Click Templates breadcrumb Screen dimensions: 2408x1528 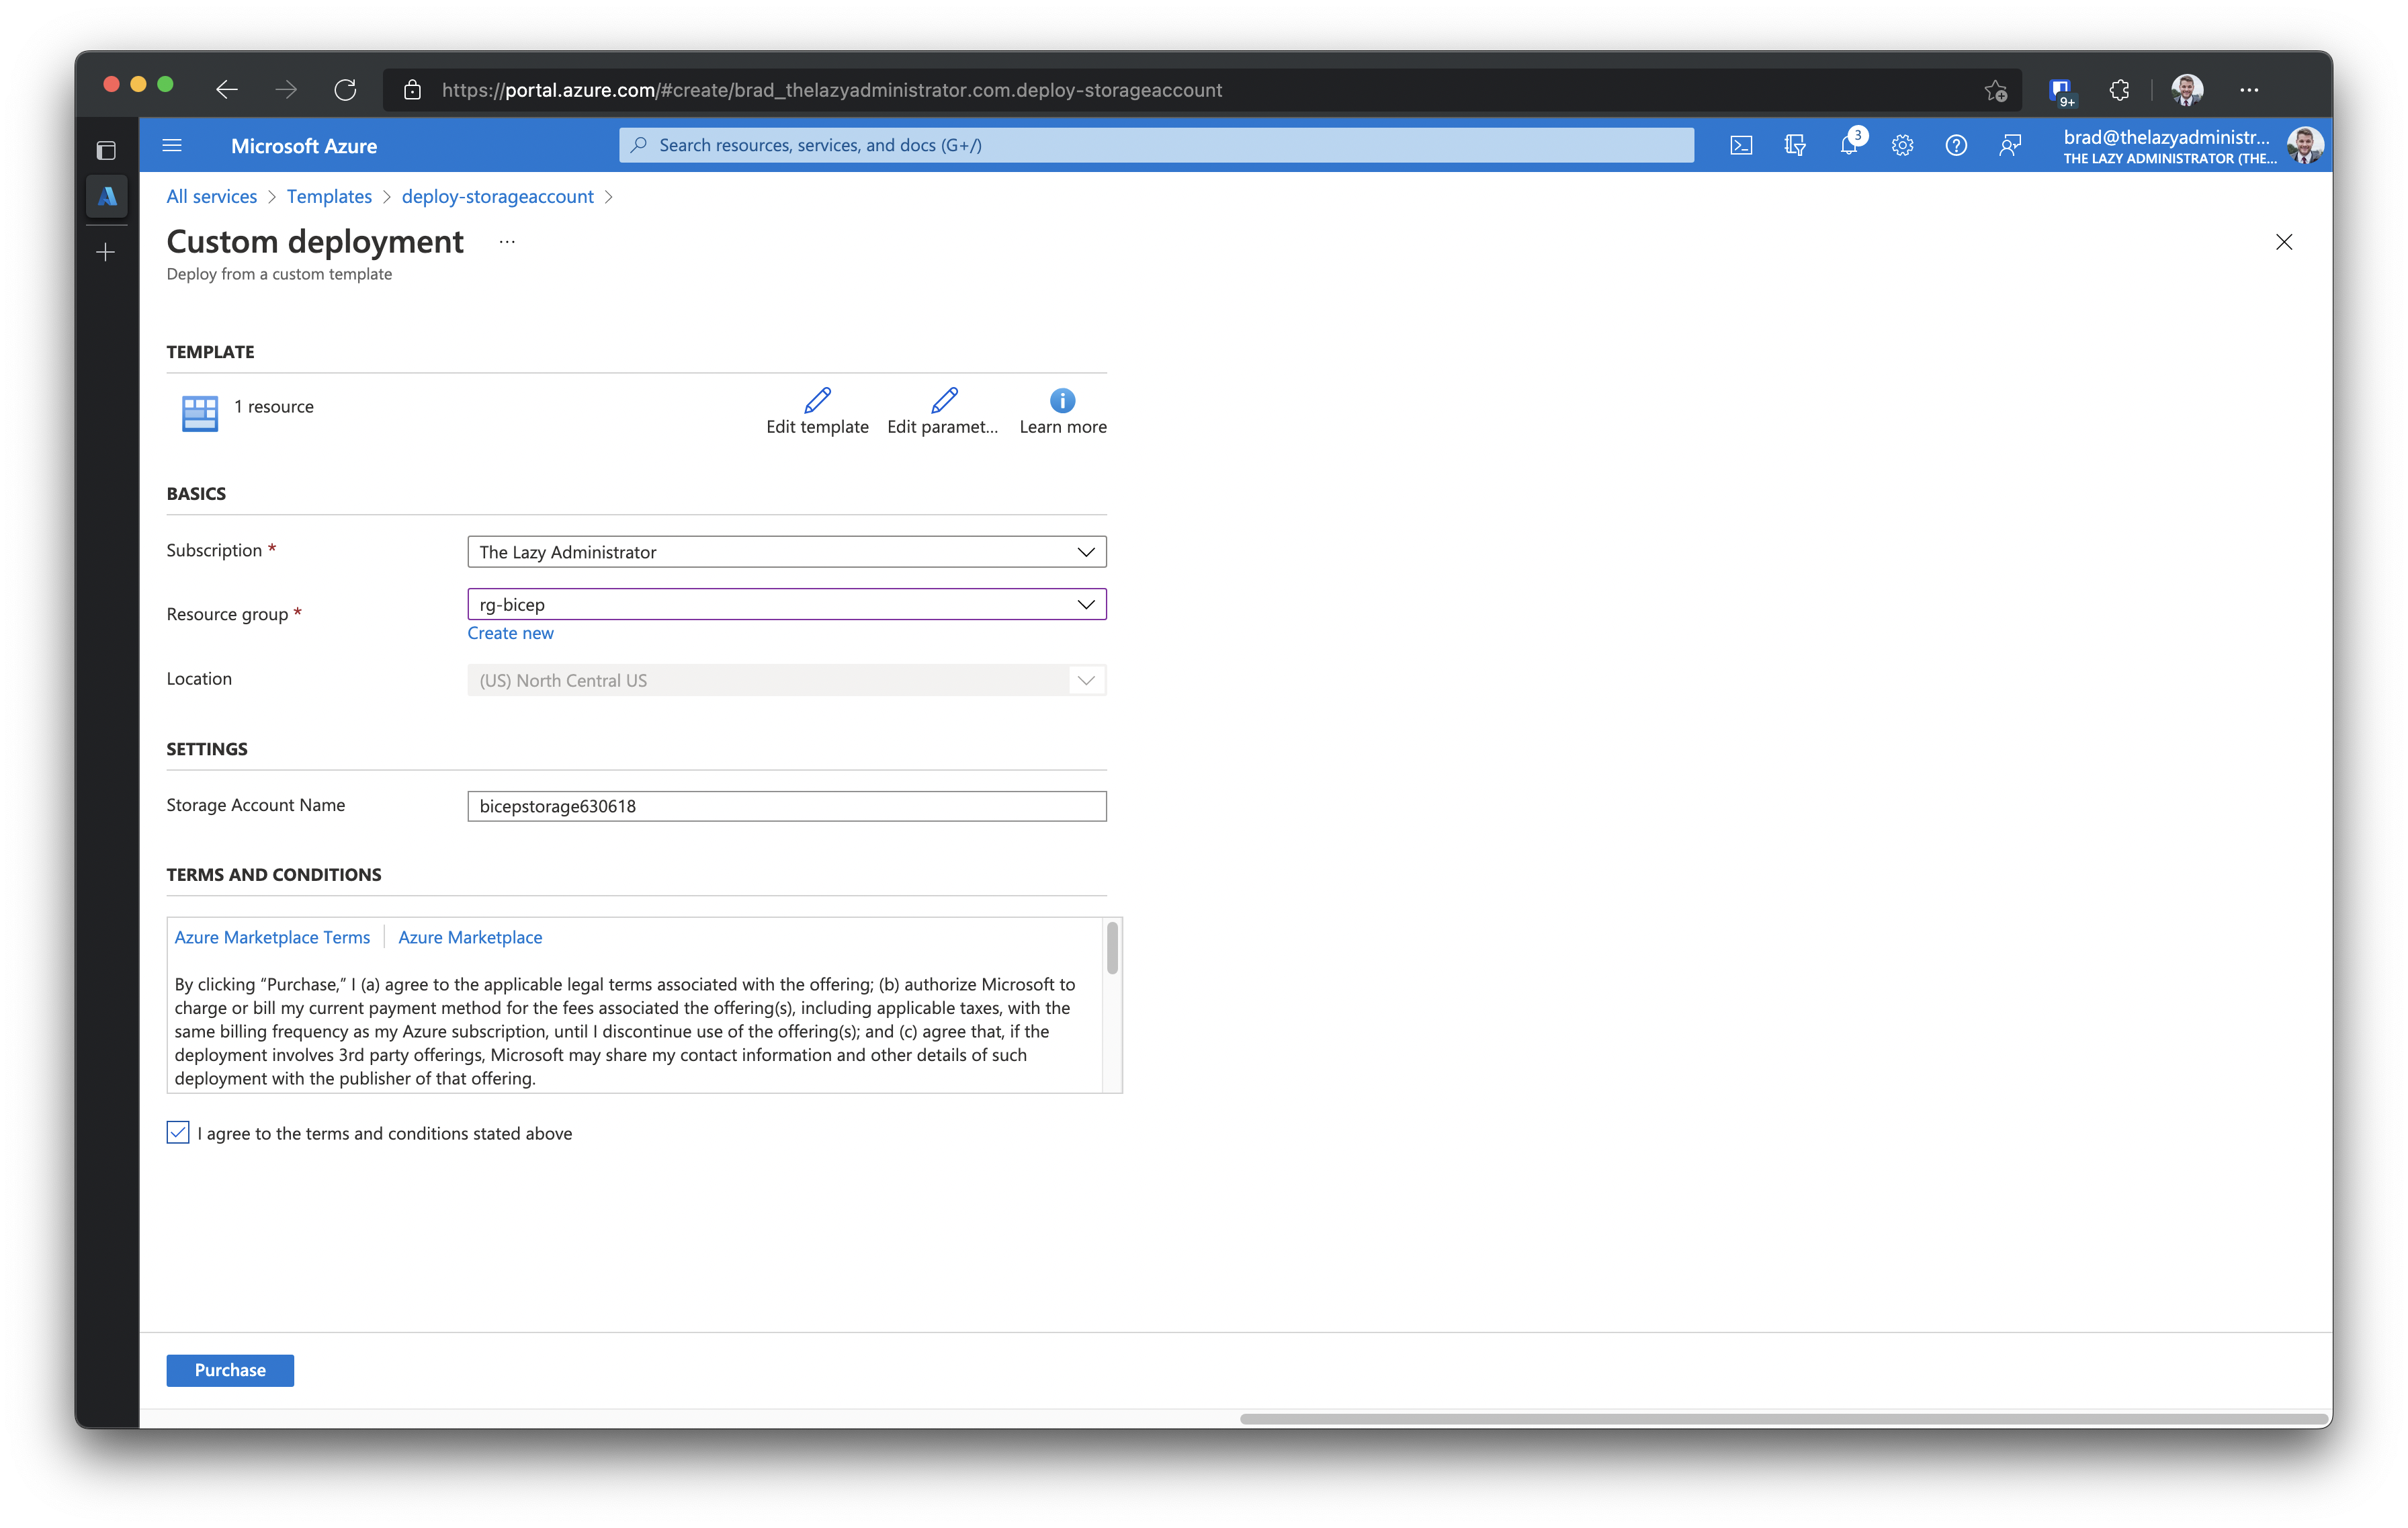coord(329,196)
